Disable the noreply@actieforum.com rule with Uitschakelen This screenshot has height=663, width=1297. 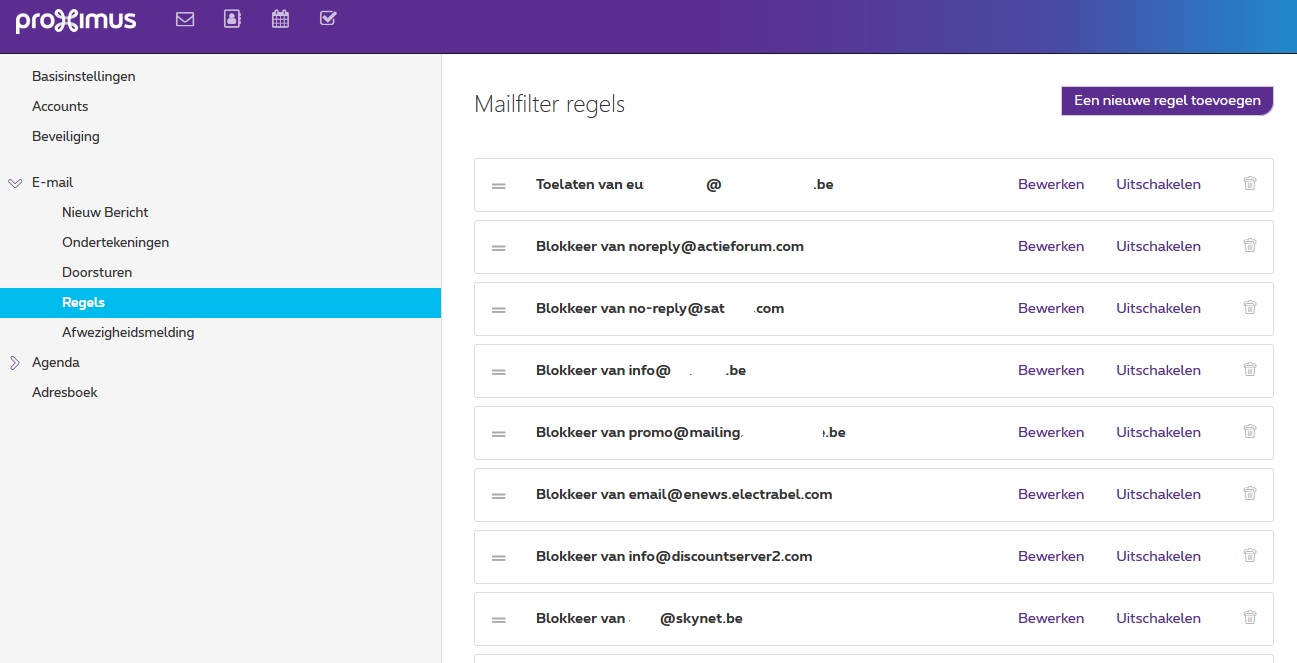click(x=1158, y=247)
